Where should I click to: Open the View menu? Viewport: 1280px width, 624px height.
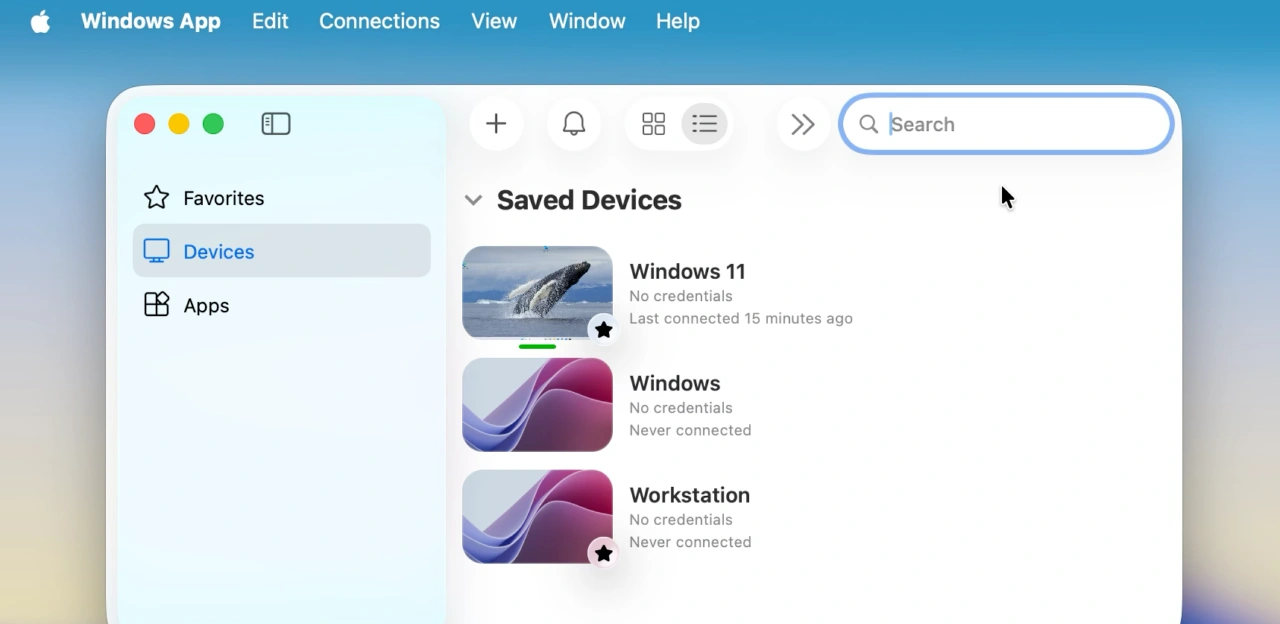tap(494, 21)
